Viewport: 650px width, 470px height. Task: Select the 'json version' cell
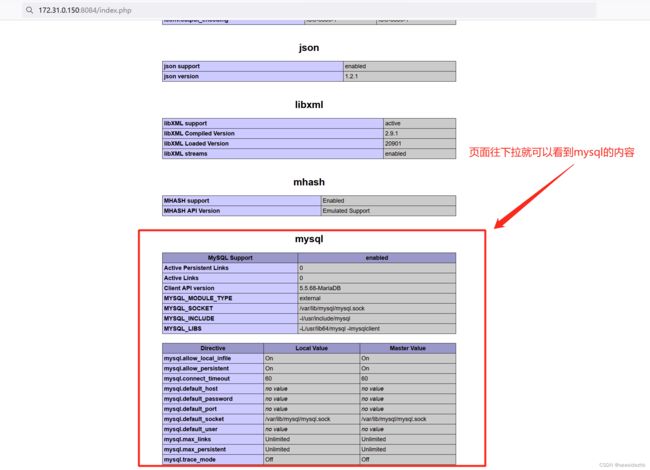(x=253, y=76)
